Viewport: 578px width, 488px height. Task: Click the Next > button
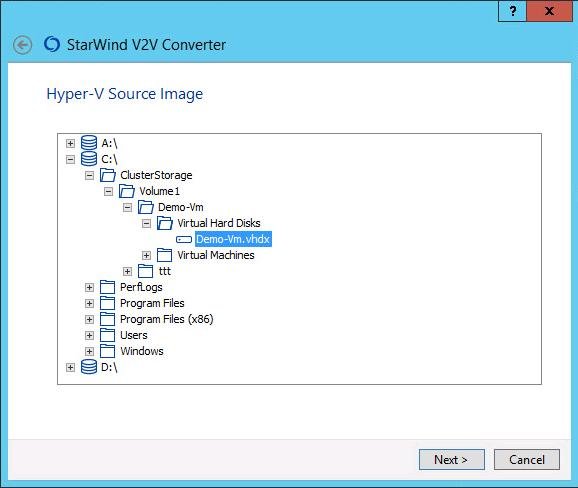click(452, 460)
